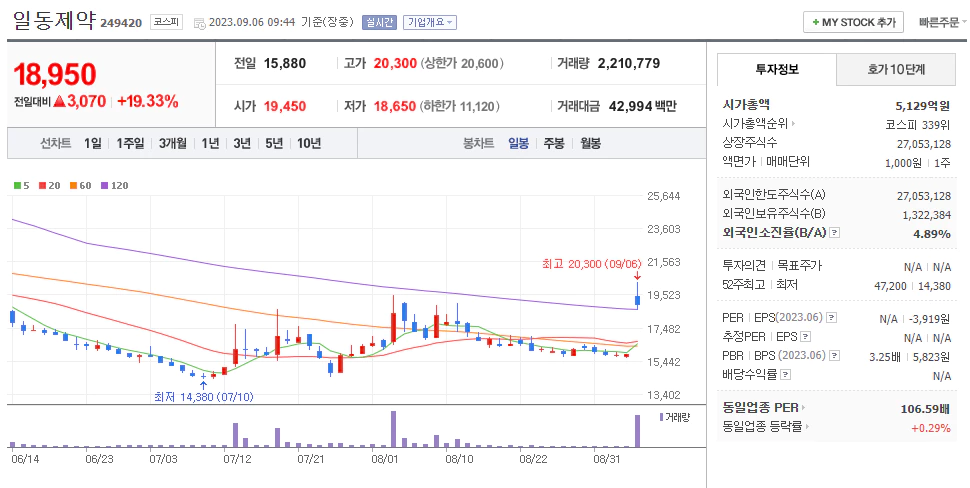Image resolution: width=970 pixels, height=488 pixels.
Task: Click the 상한가 20,600 text
Action: click(x=462, y=63)
